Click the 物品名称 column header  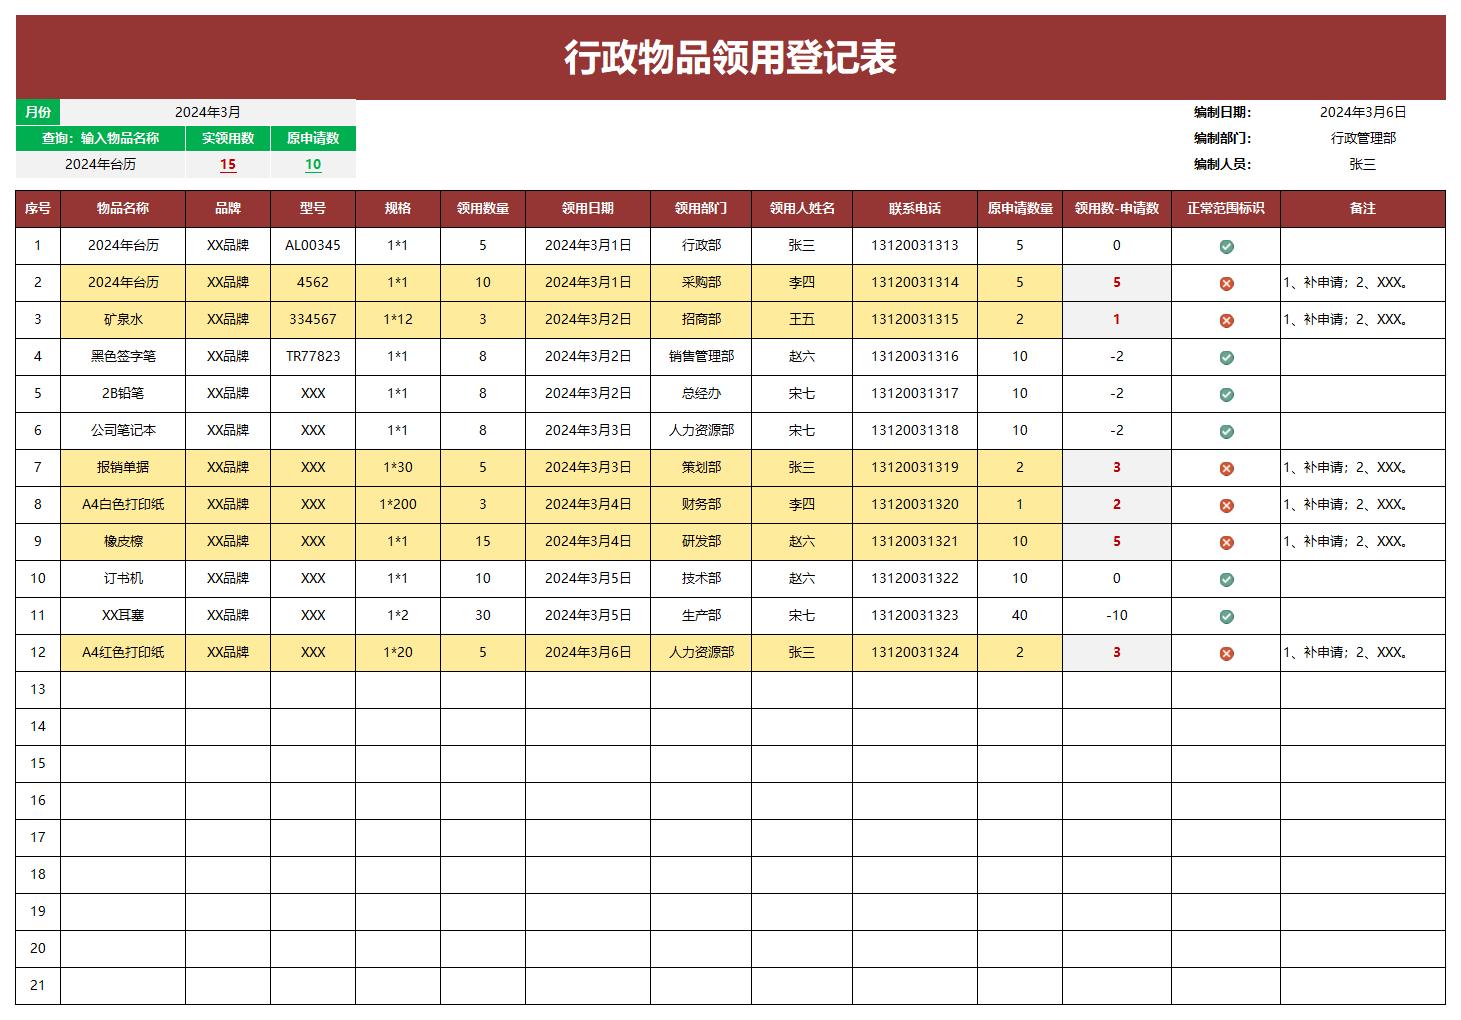pos(123,208)
